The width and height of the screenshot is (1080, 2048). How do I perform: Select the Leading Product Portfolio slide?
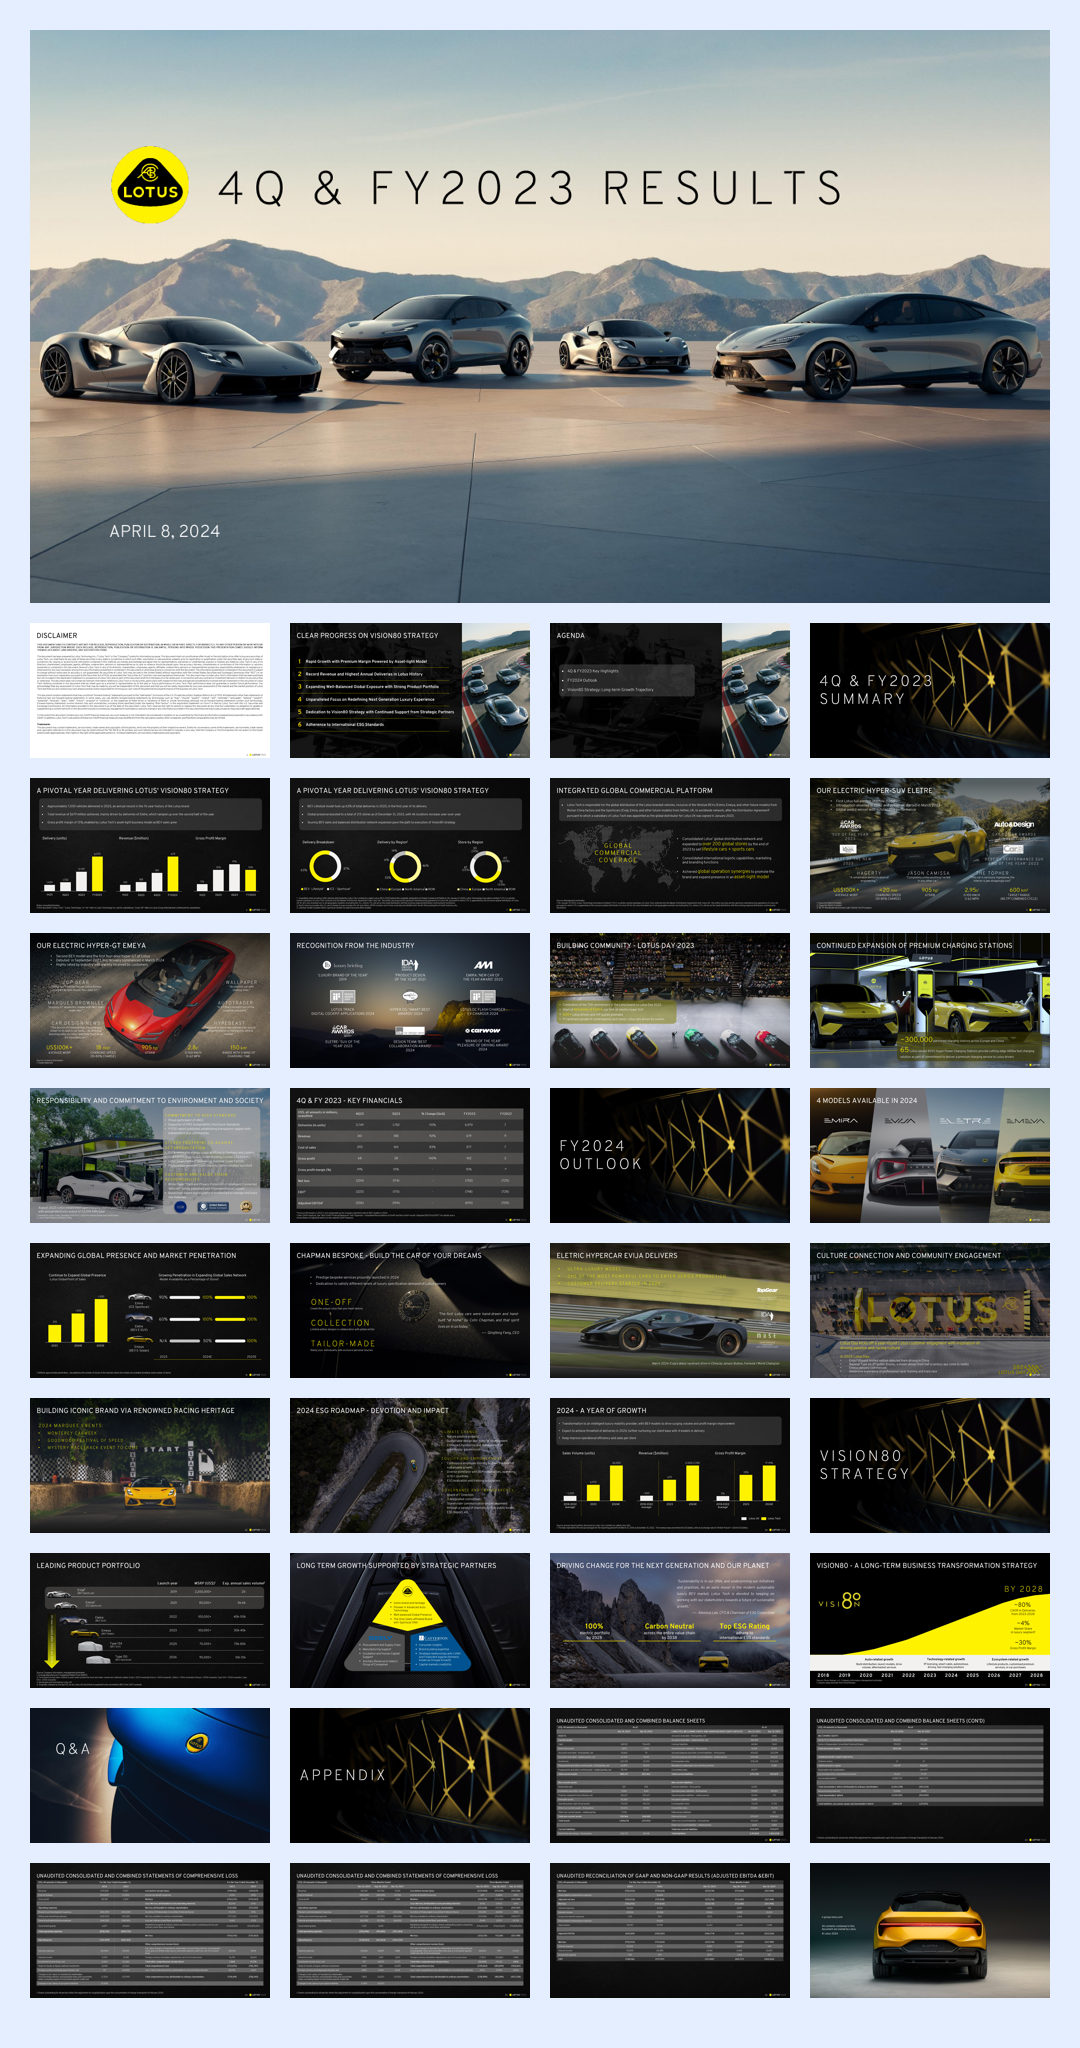pyautogui.click(x=150, y=1620)
